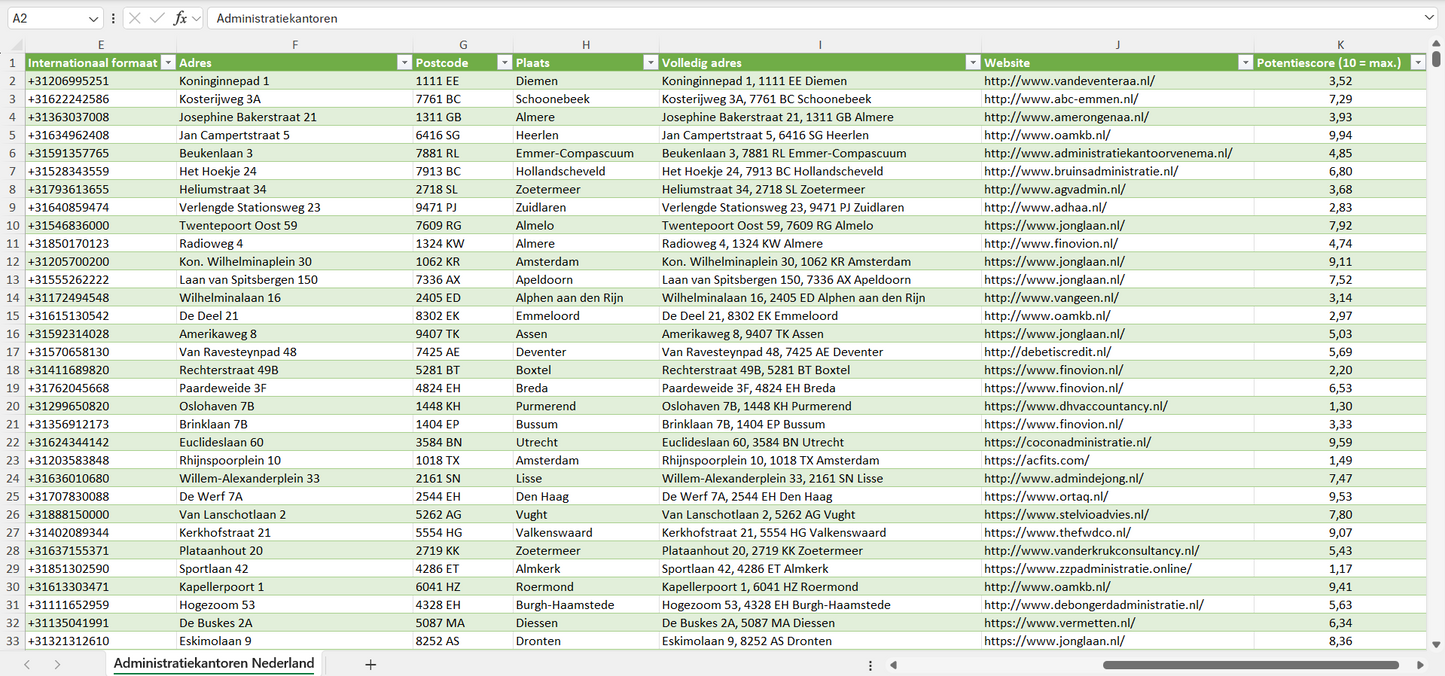Select cell with phone +31888150000
The image size is (1445, 676).
tap(101, 514)
